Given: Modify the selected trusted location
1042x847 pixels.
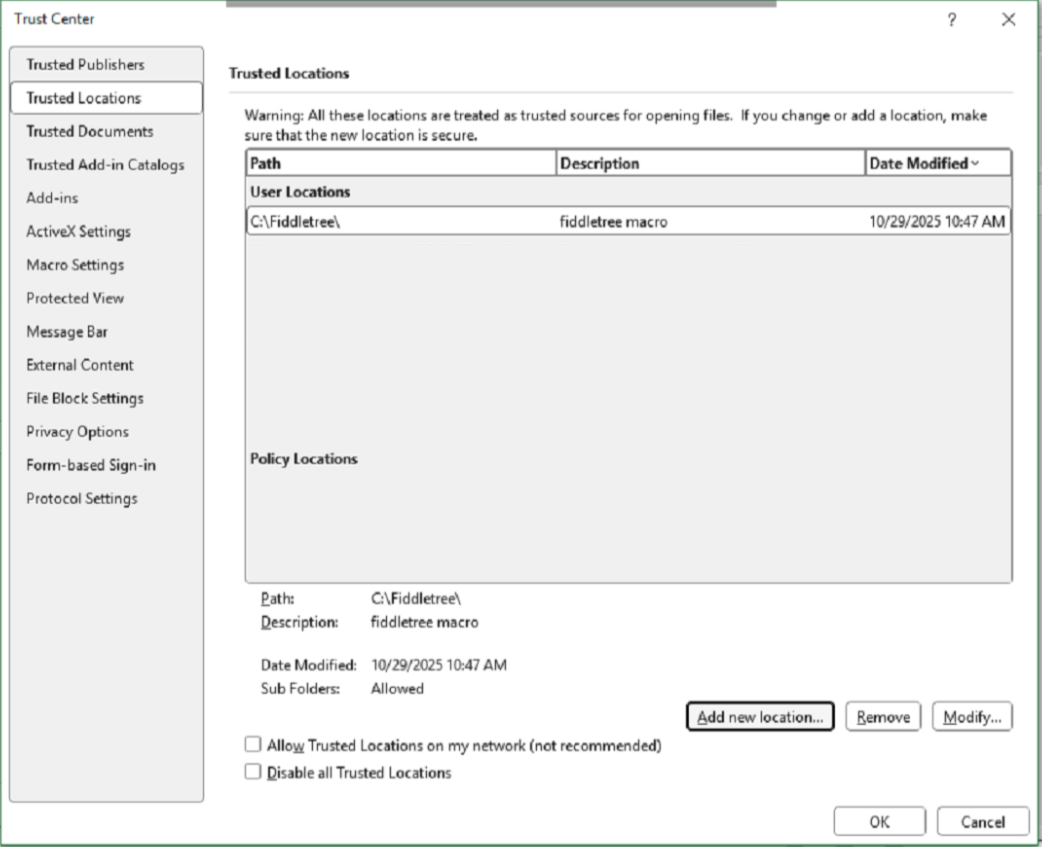Looking at the screenshot, I should coord(972,717).
